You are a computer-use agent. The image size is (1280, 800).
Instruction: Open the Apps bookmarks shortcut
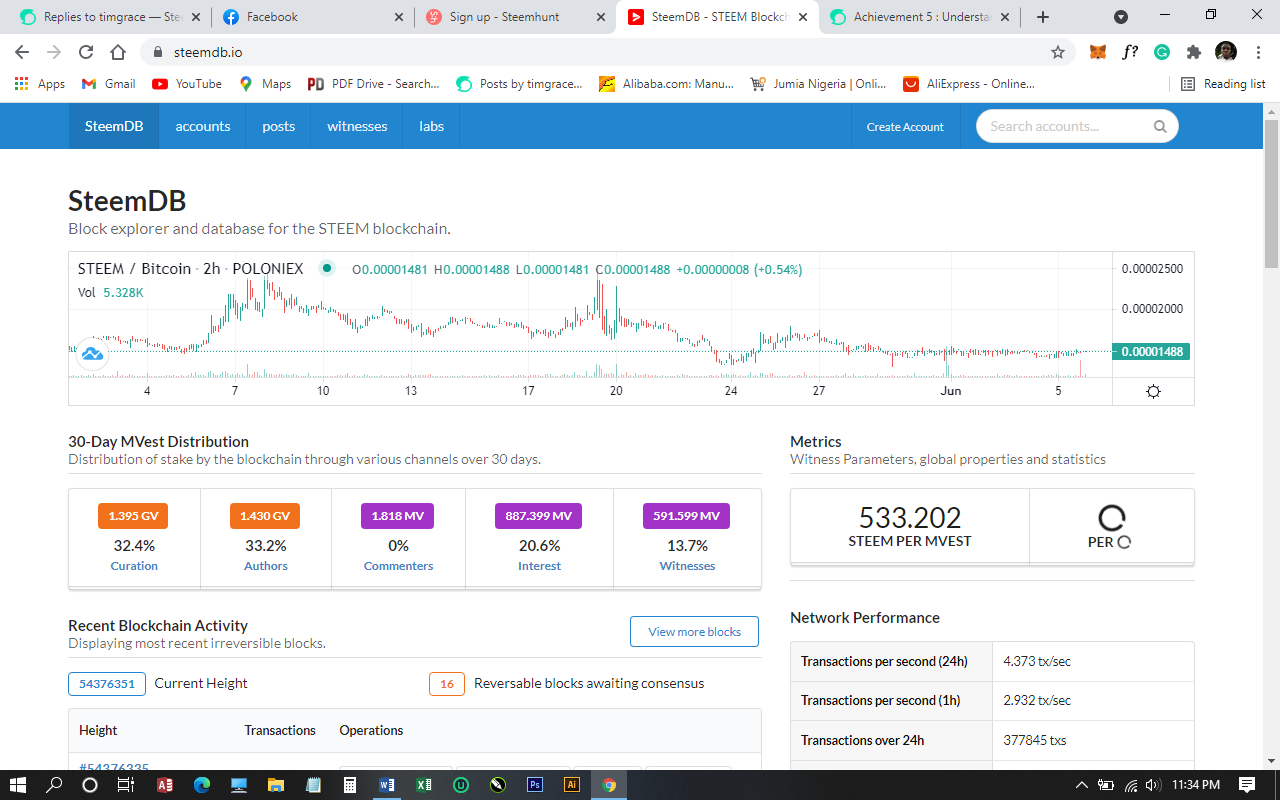click(40, 84)
